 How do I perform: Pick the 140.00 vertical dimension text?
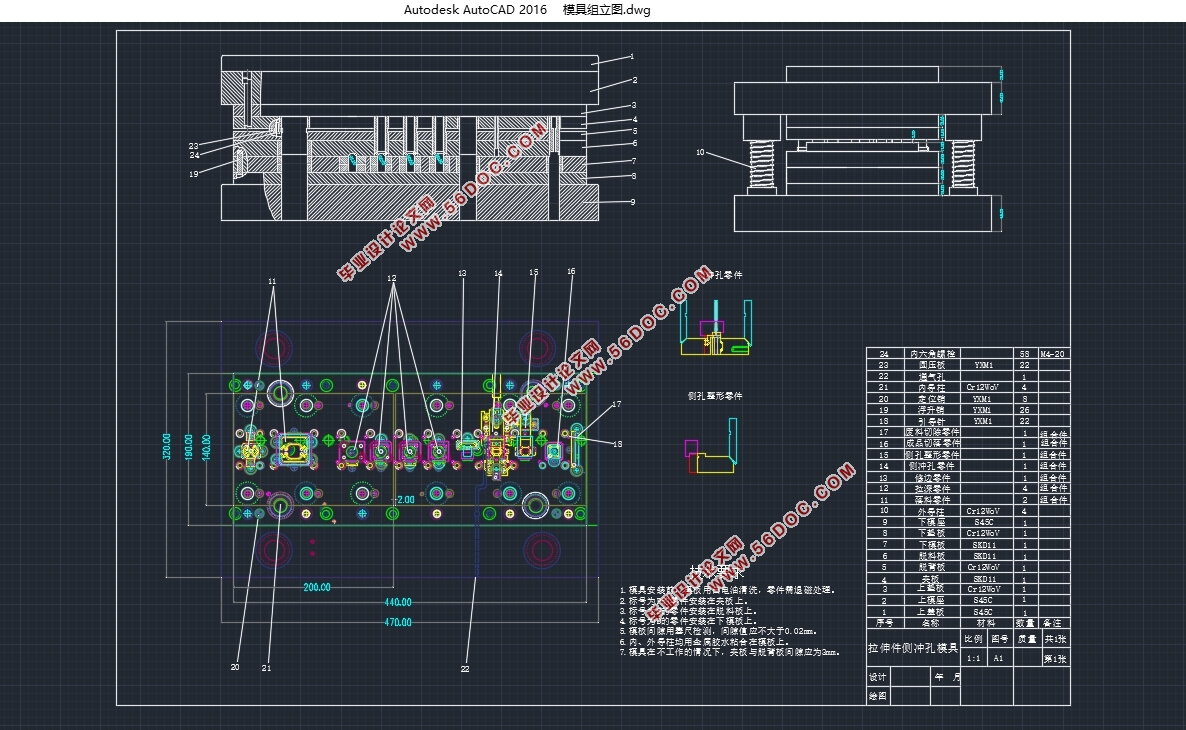pyautogui.click(x=206, y=446)
